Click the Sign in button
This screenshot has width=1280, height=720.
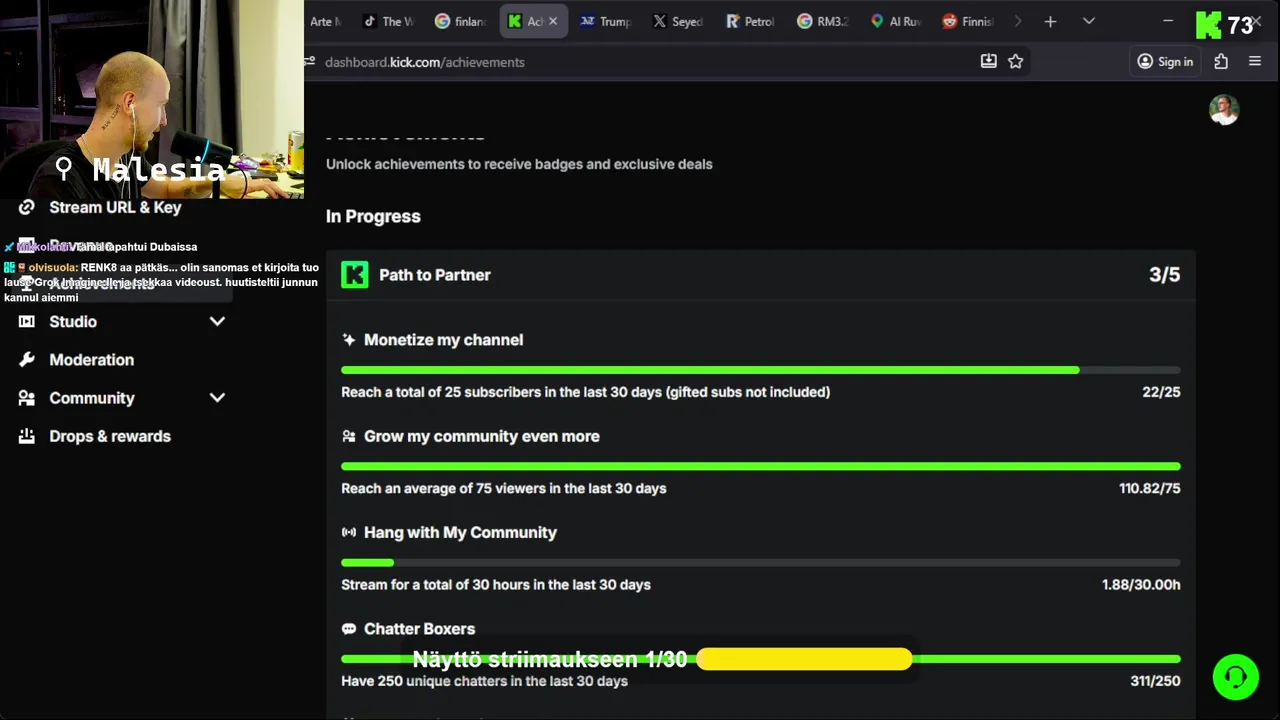point(1165,61)
